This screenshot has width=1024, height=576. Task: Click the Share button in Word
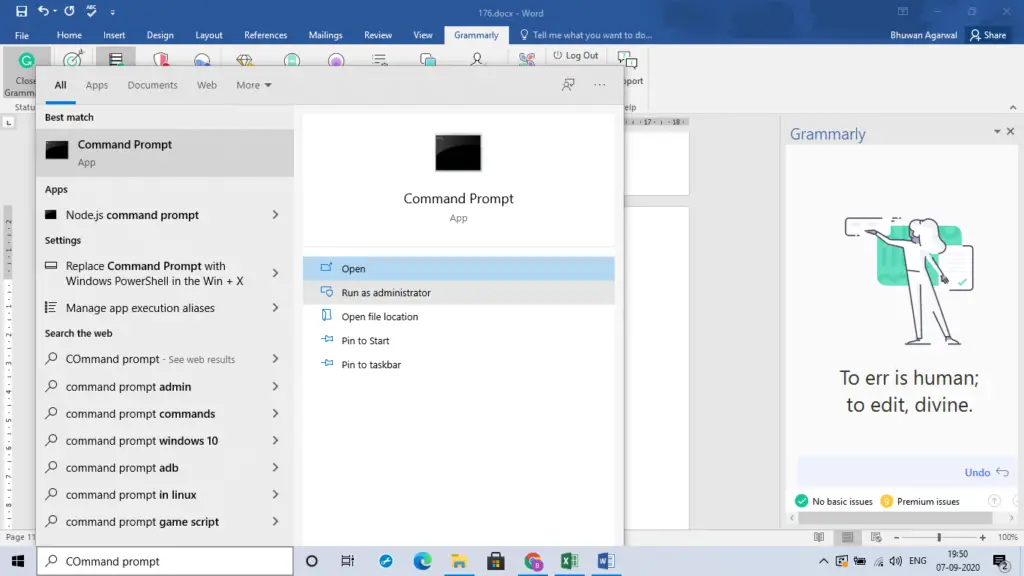tap(988, 35)
